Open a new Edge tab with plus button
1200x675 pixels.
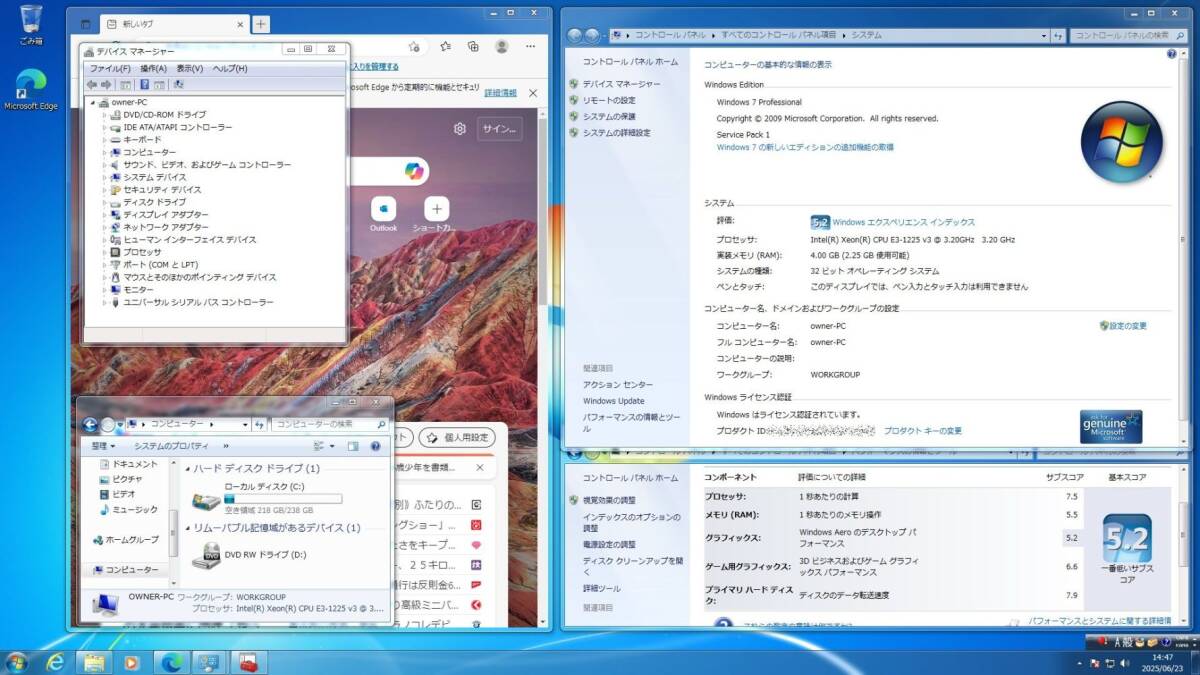pyautogui.click(x=260, y=23)
